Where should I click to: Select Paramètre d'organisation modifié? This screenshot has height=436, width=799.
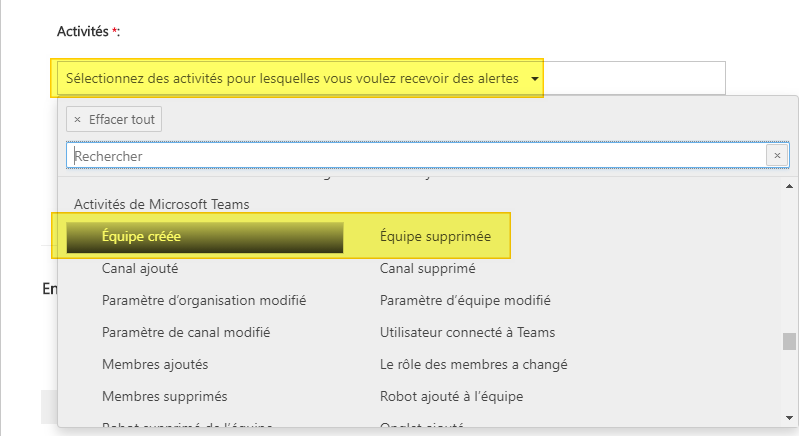click(x=204, y=300)
